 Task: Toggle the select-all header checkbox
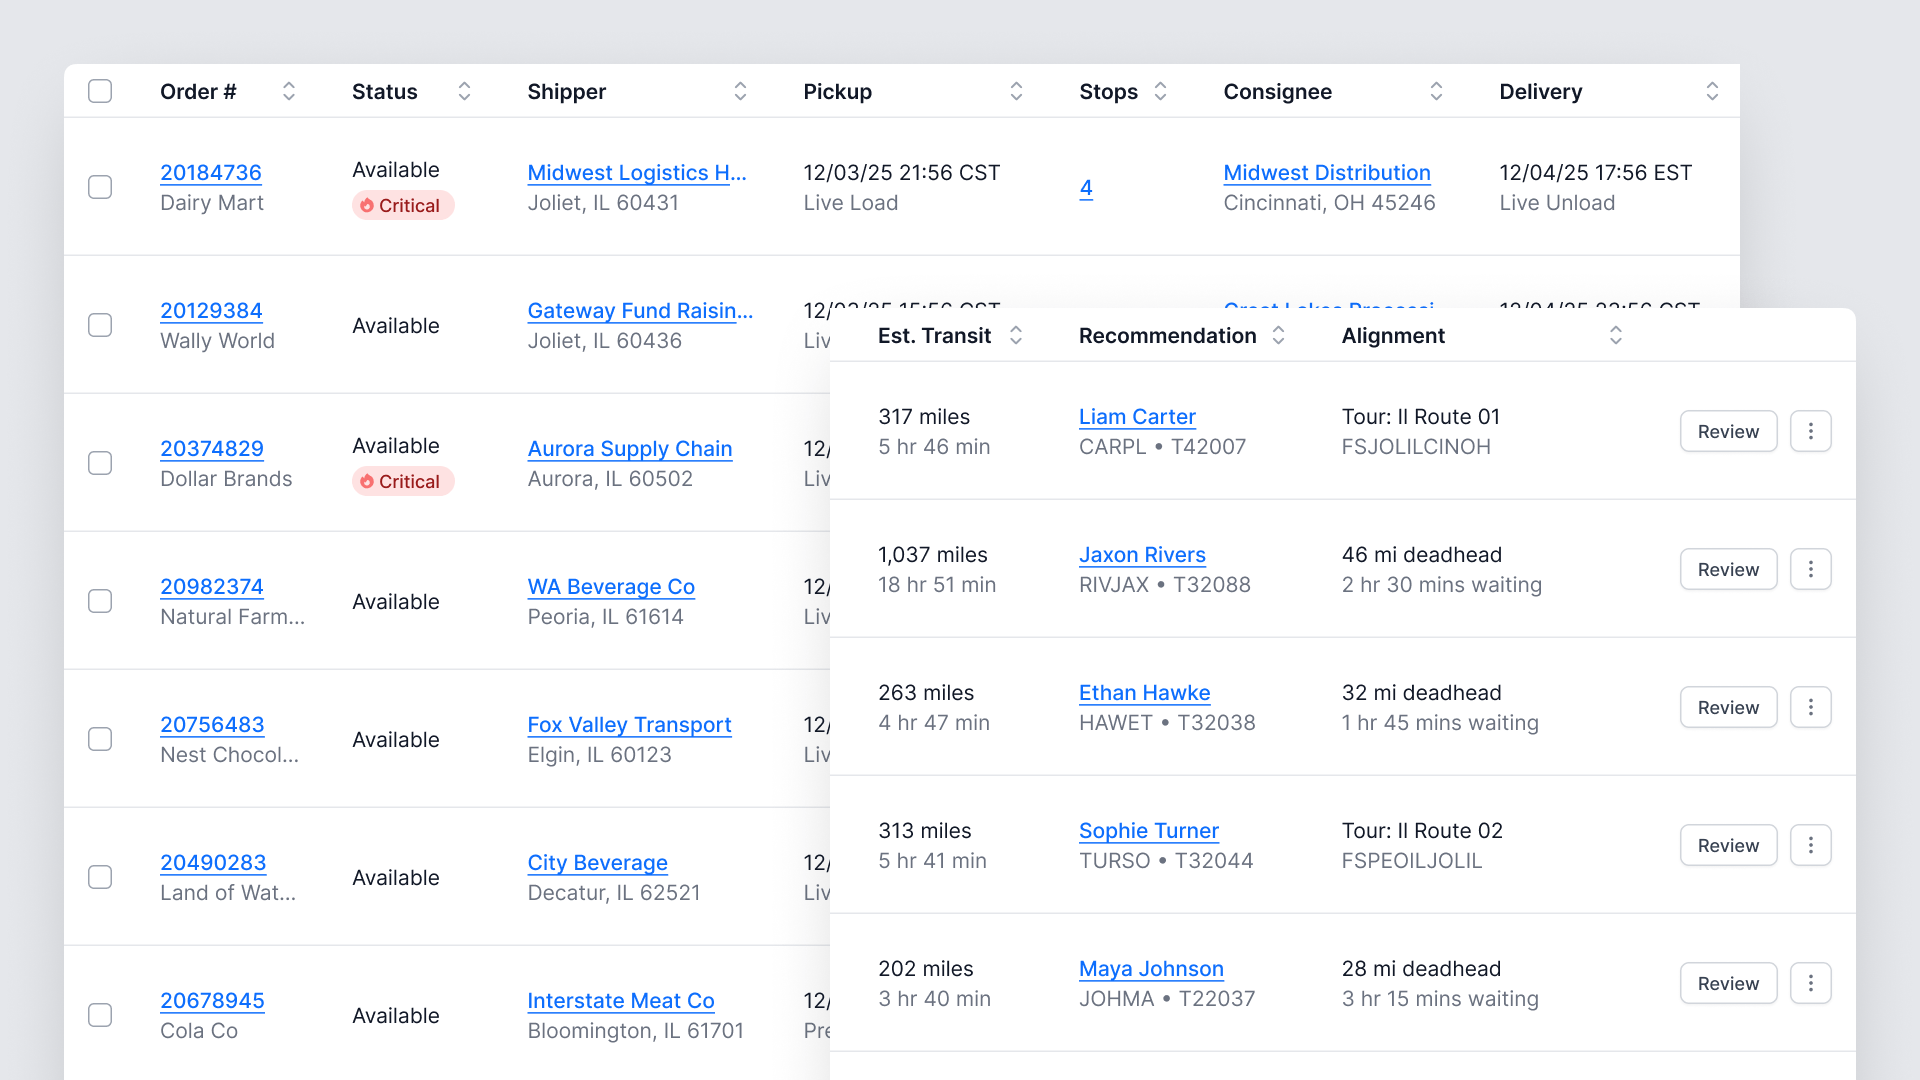click(x=100, y=91)
